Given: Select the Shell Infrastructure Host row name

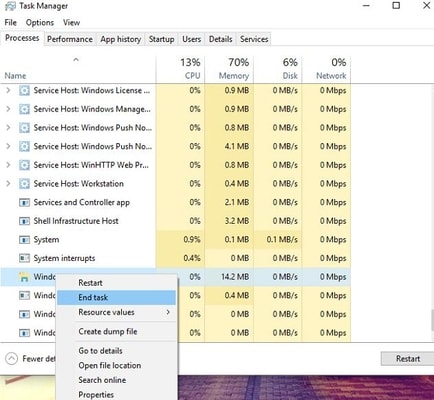Looking at the screenshot, I should pos(76,221).
